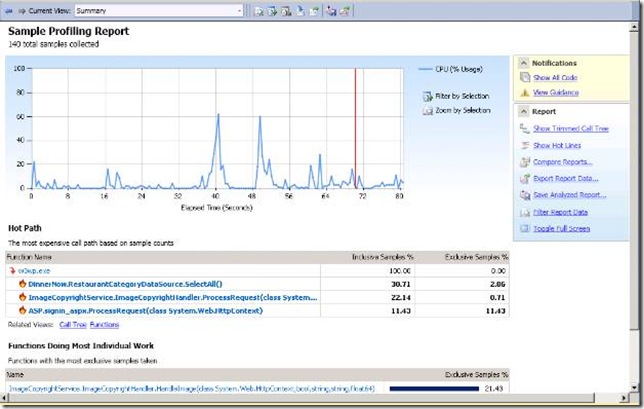Click the Zoom by Selection icon
Screen dimensions: 644x409
pyautogui.click(x=428, y=110)
